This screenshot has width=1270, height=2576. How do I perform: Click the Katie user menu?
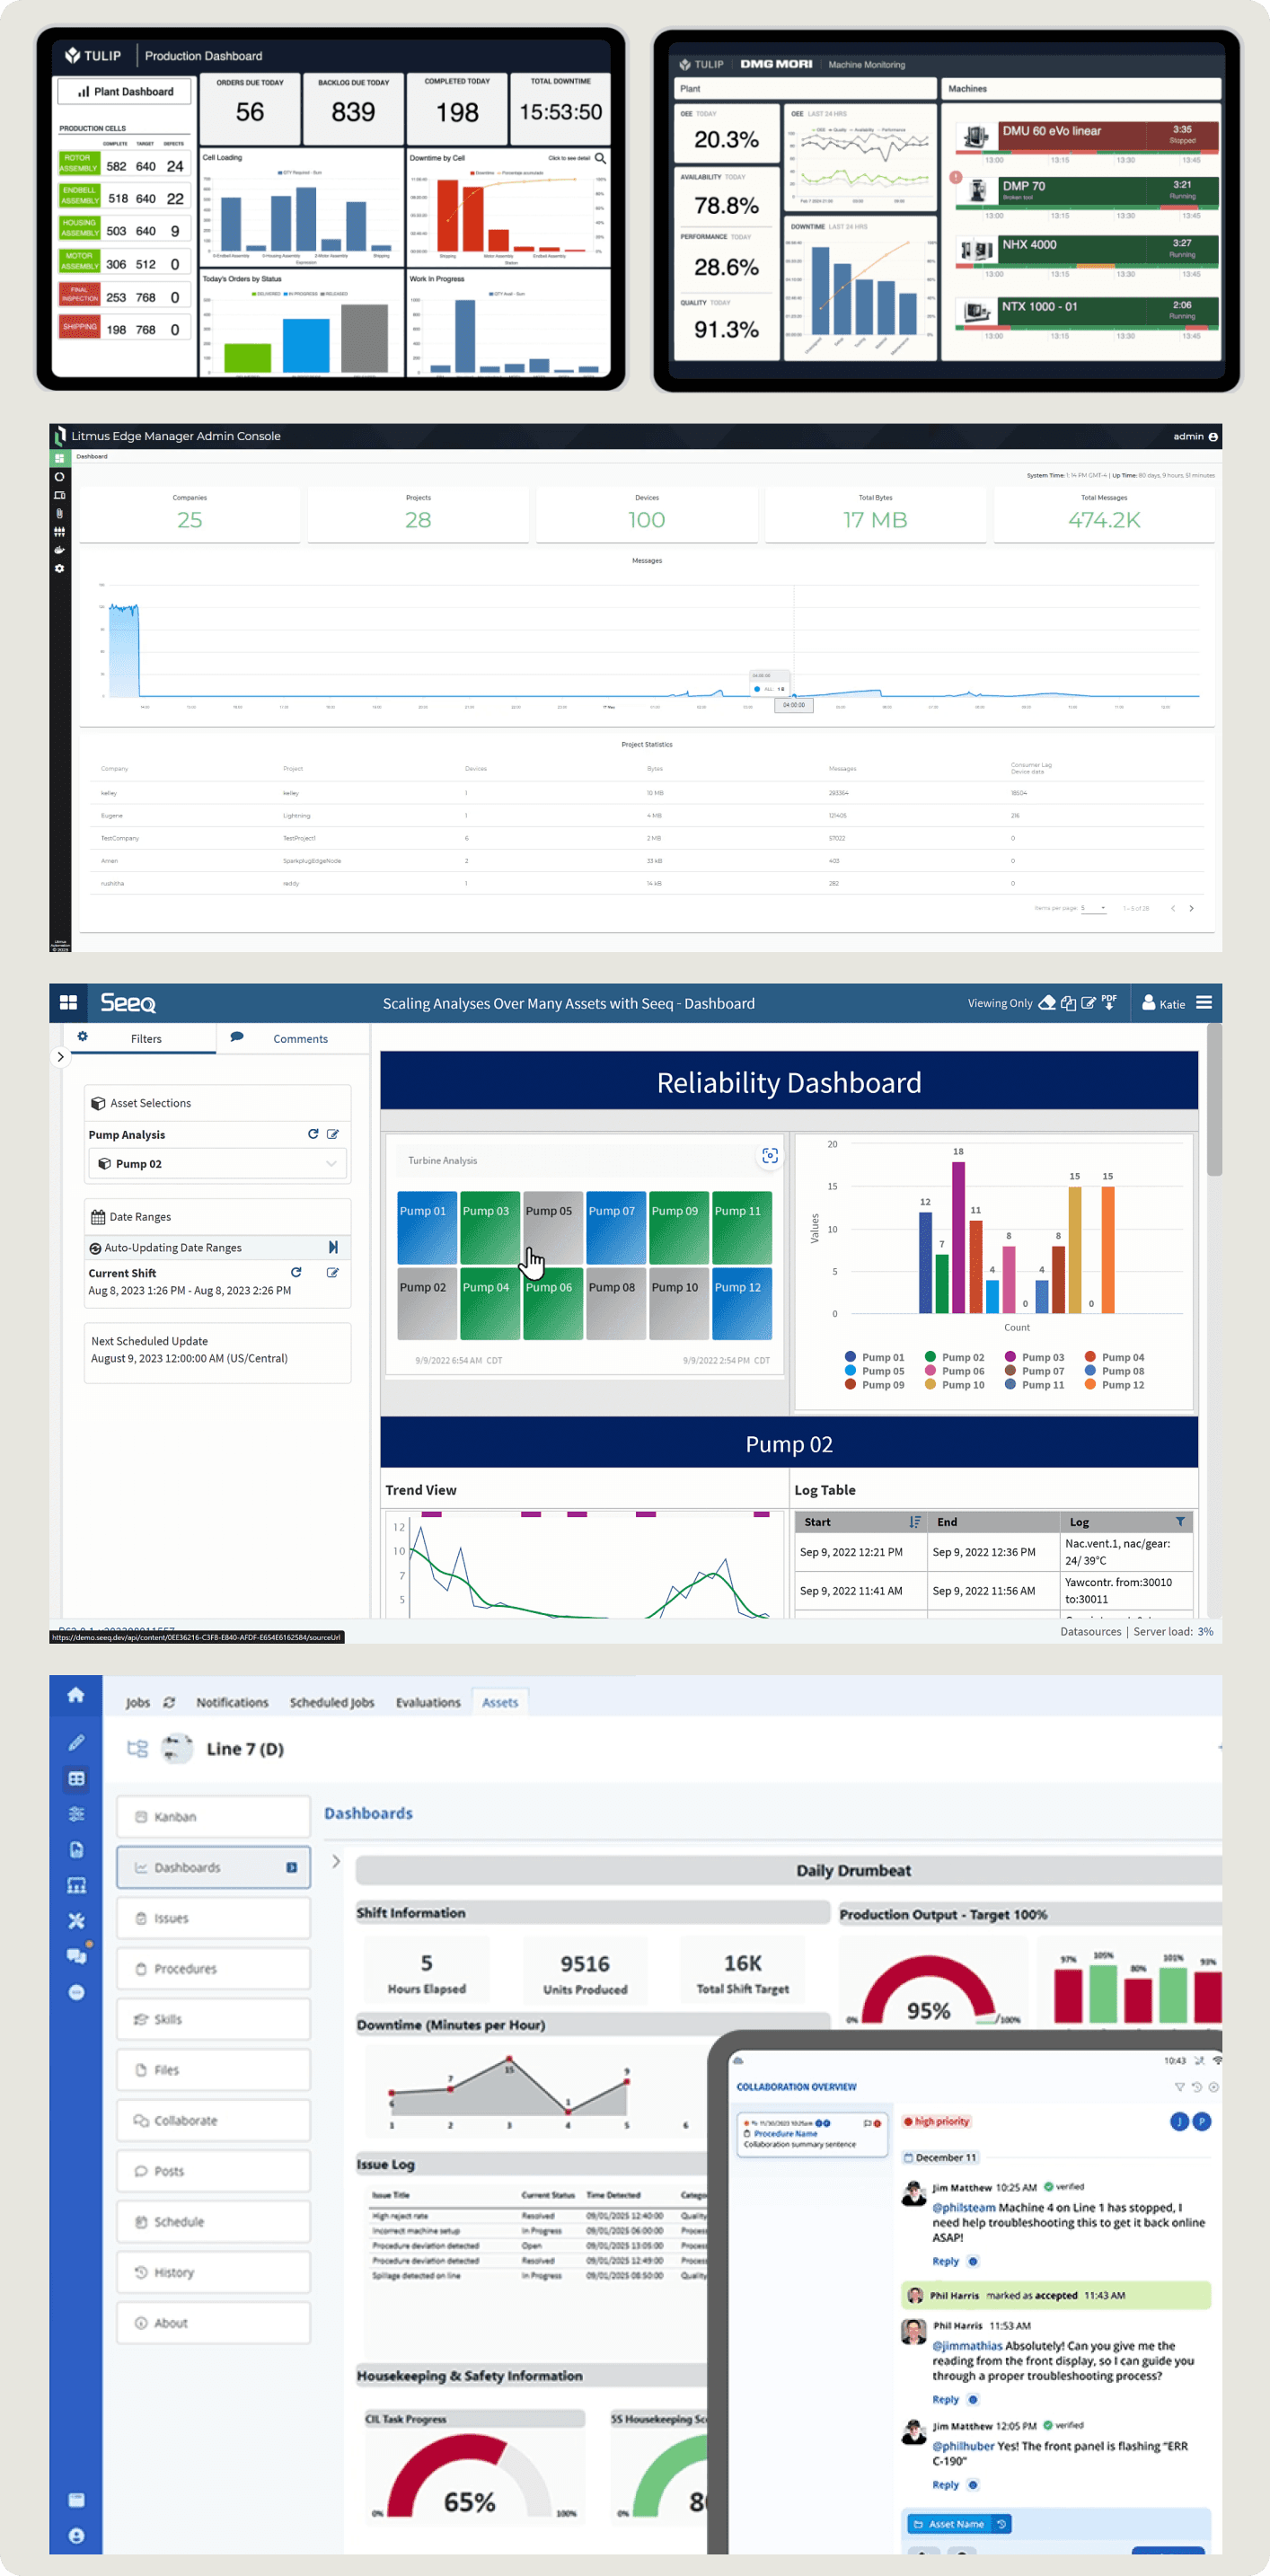click(x=1164, y=1003)
